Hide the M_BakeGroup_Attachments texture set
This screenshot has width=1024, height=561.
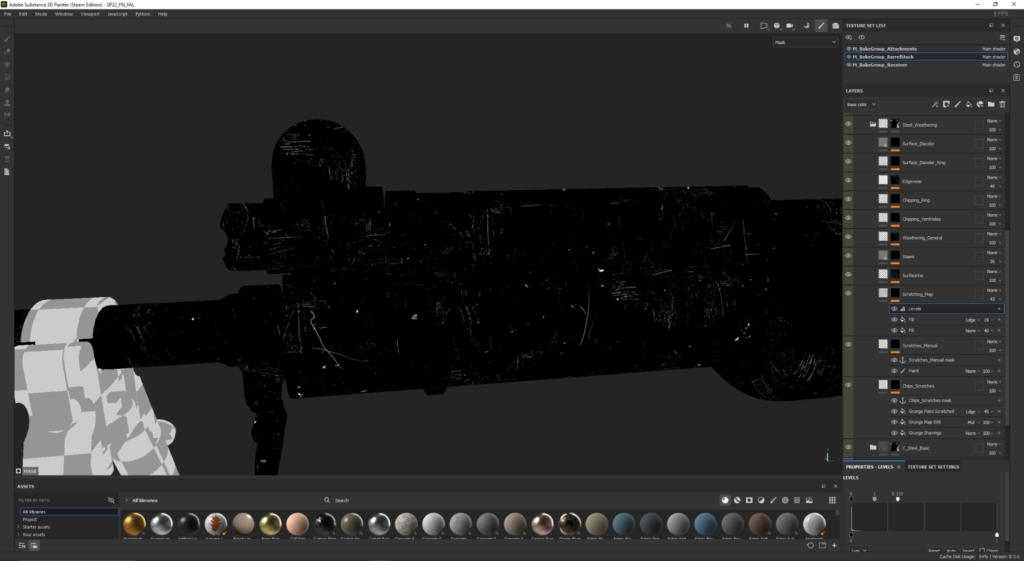click(x=849, y=49)
